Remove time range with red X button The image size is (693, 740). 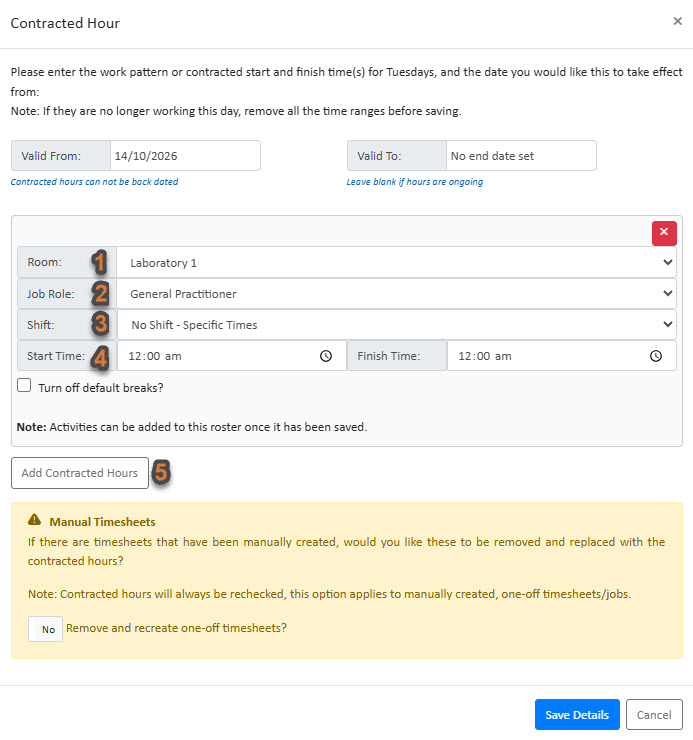click(664, 233)
